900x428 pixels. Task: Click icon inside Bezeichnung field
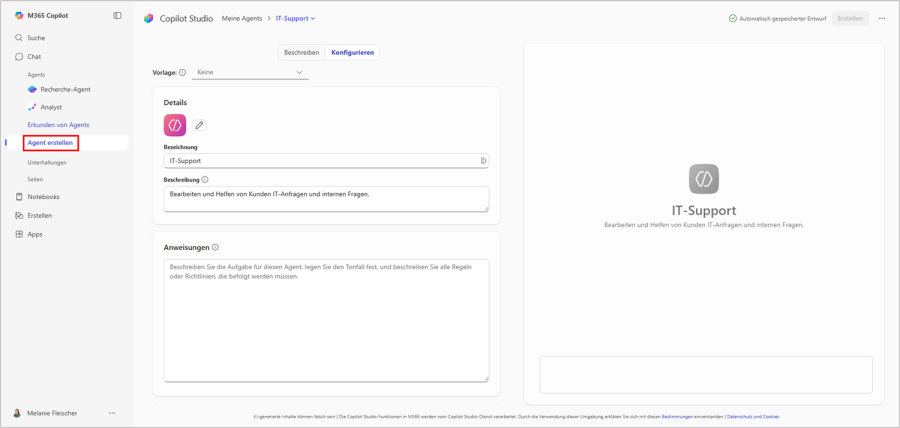483,161
